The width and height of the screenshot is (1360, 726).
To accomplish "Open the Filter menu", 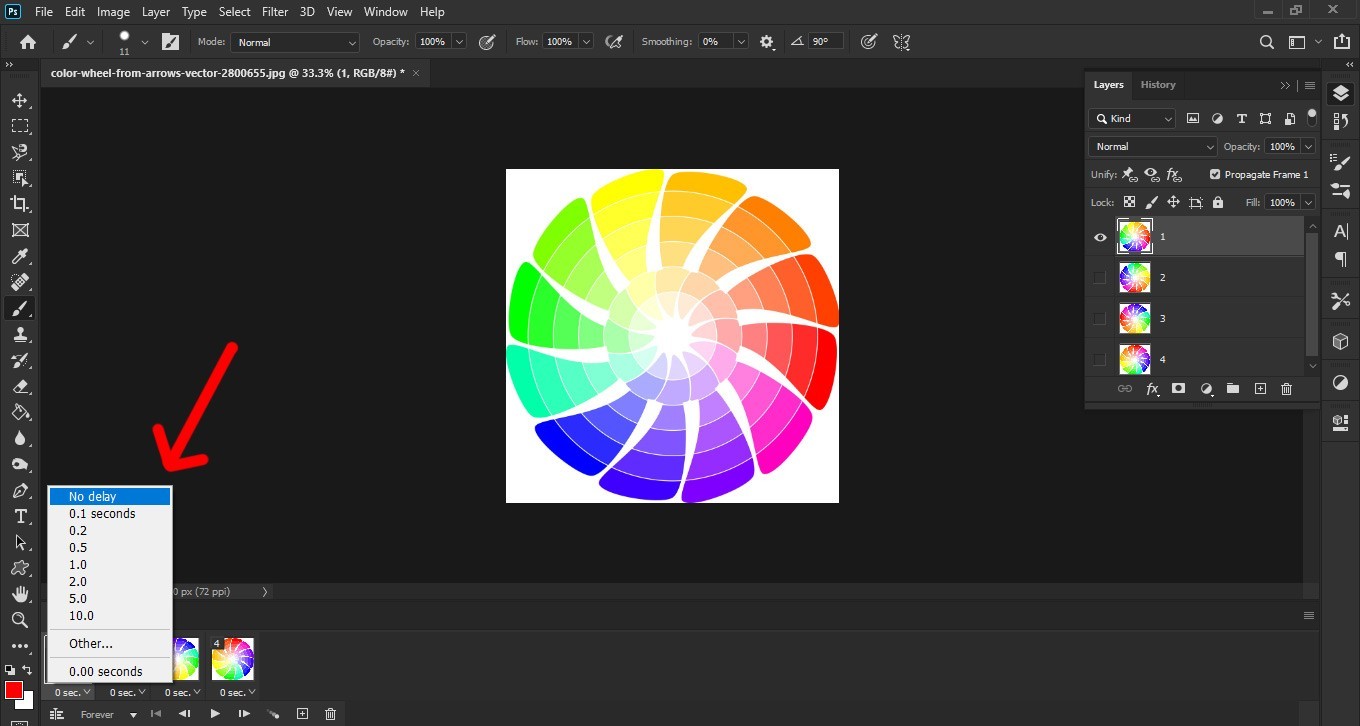I will coord(273,12).
